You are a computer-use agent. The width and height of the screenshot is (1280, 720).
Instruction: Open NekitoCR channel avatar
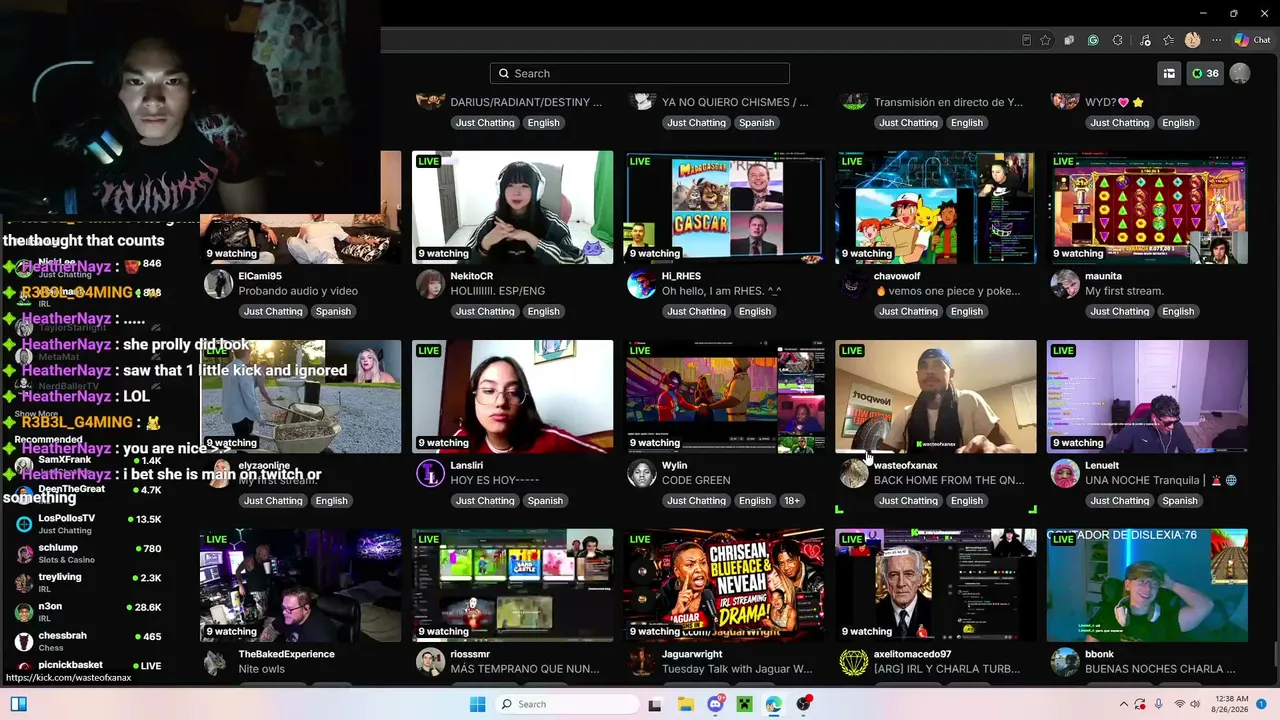click(430, 284)
